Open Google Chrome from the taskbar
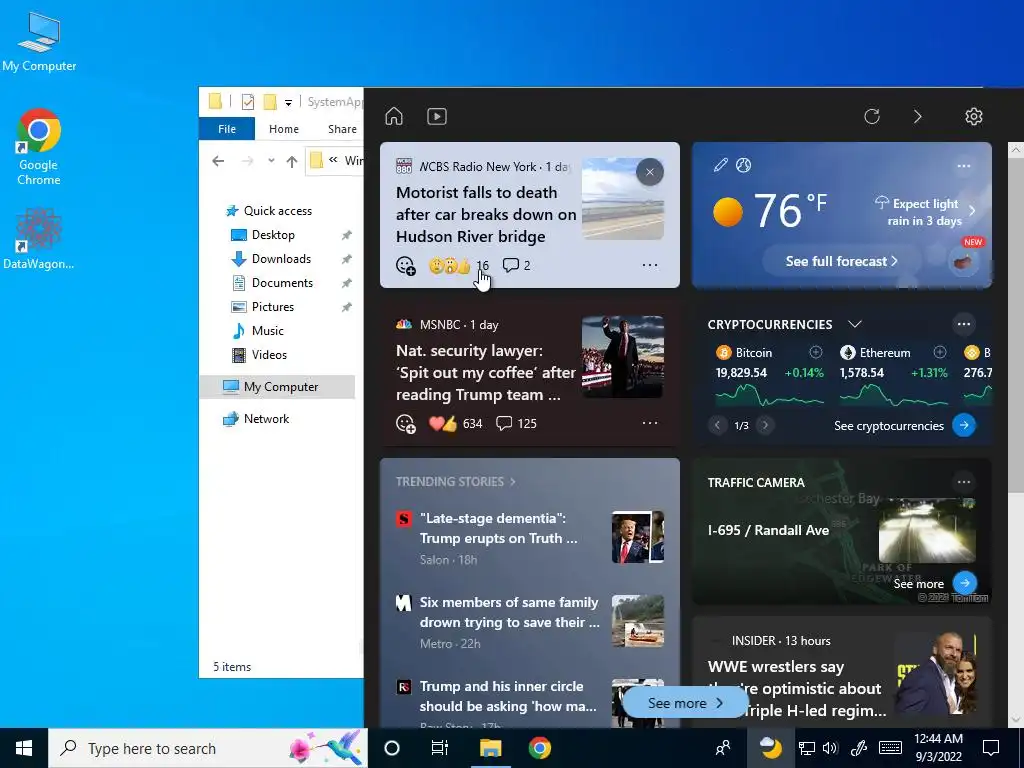 (539, 748)
